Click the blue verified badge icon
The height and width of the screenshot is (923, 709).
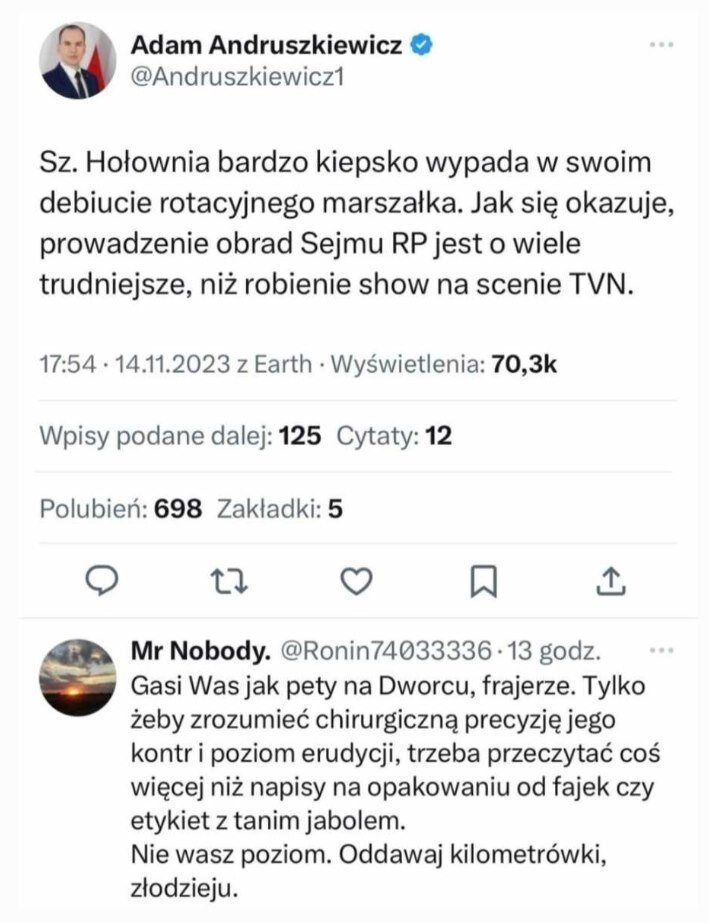[x=423, y=46]
